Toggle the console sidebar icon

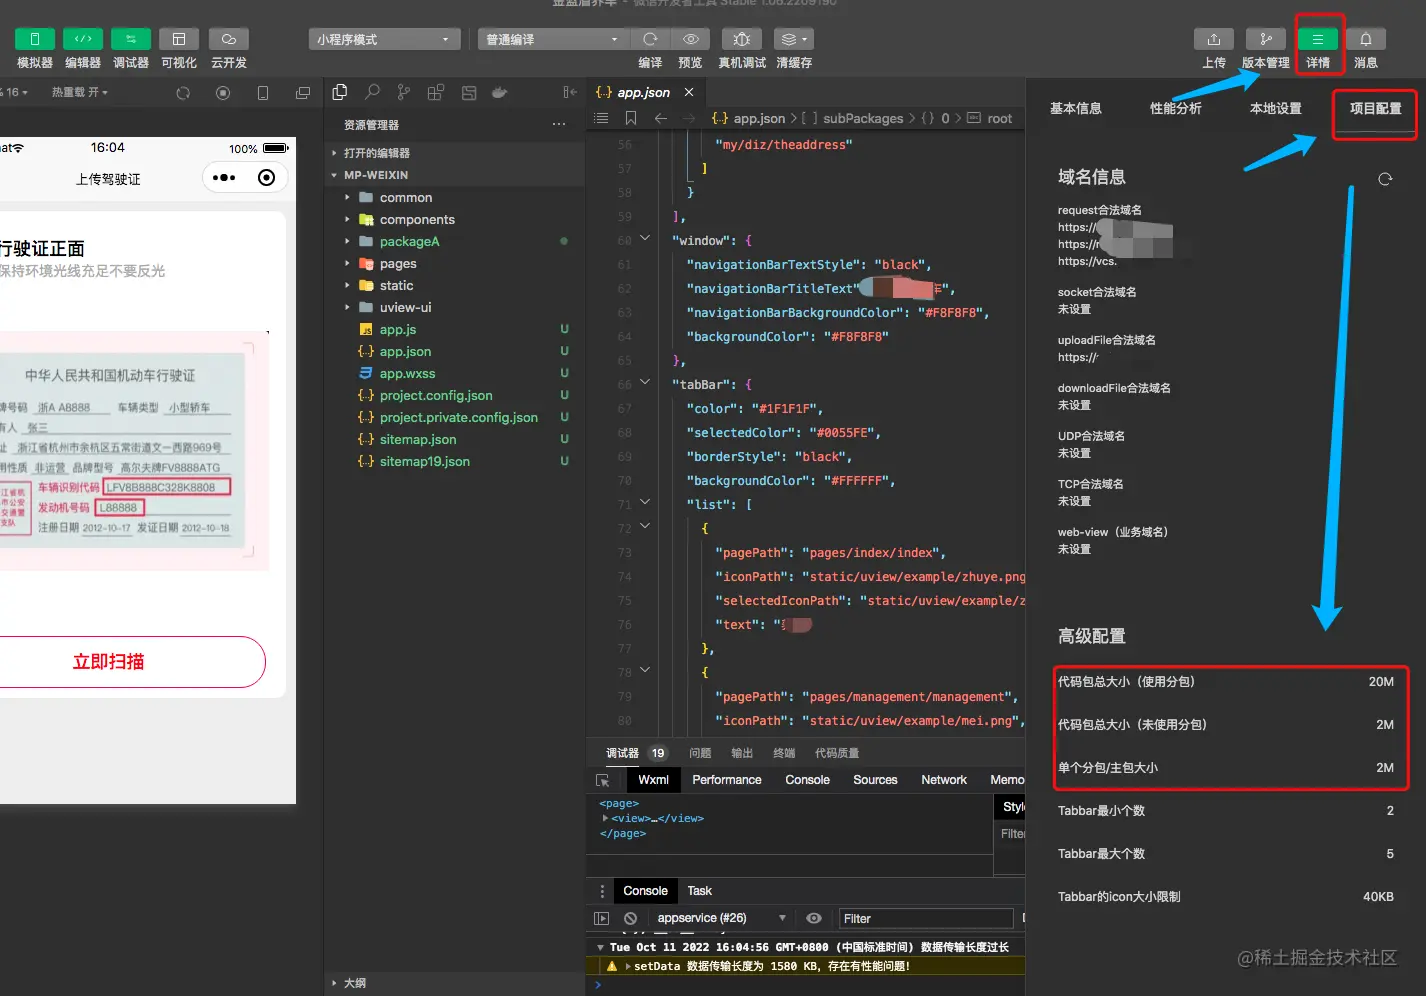pyautogui.click(x=601, y=918)
